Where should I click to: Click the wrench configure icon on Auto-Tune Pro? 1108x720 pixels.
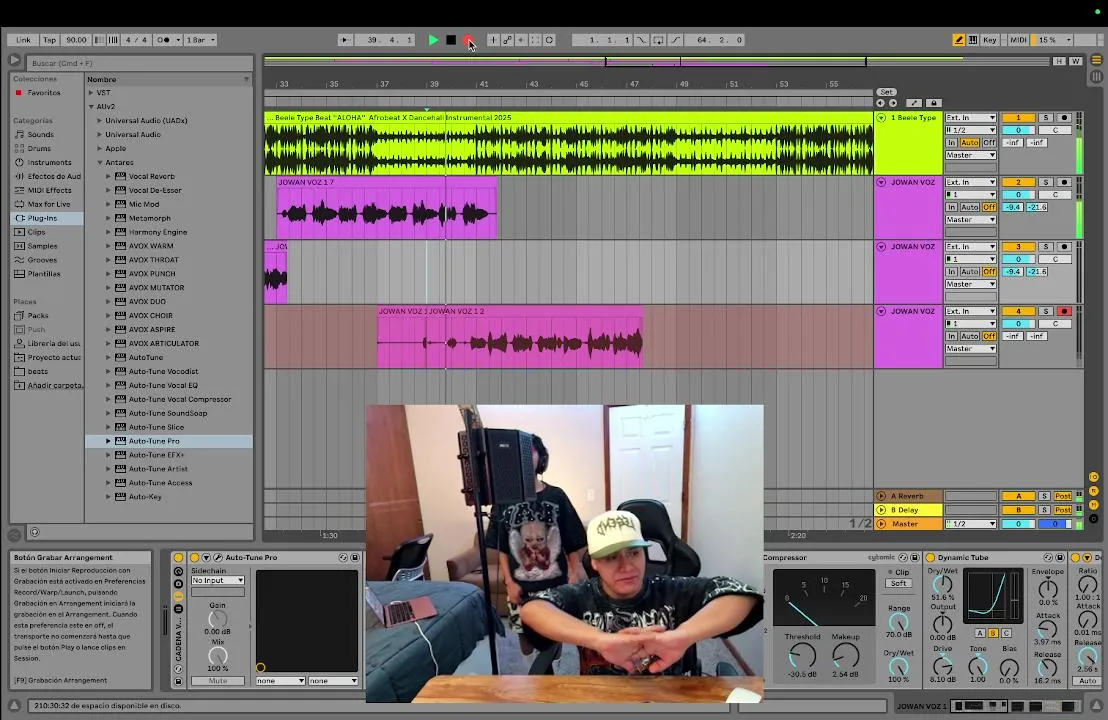pos(218,557)
